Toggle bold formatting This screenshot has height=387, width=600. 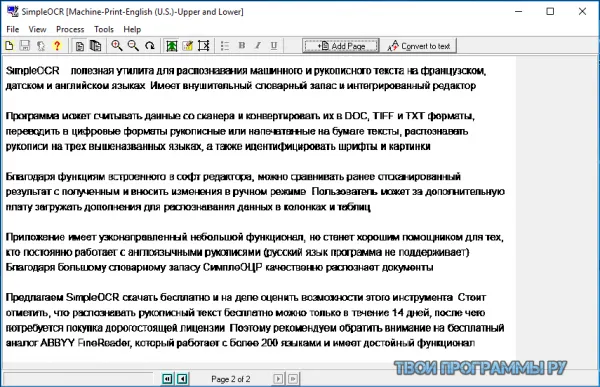tap(241, 46)
